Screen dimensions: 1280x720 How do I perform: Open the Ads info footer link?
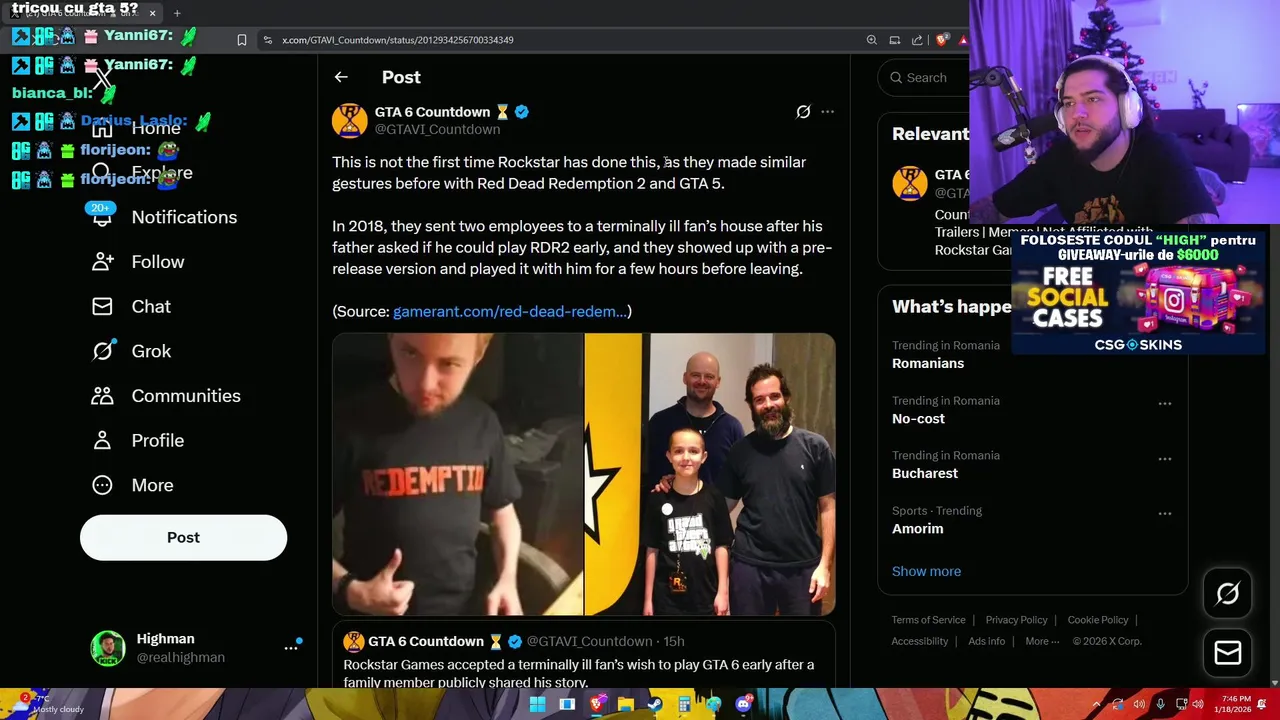(986, 642)
